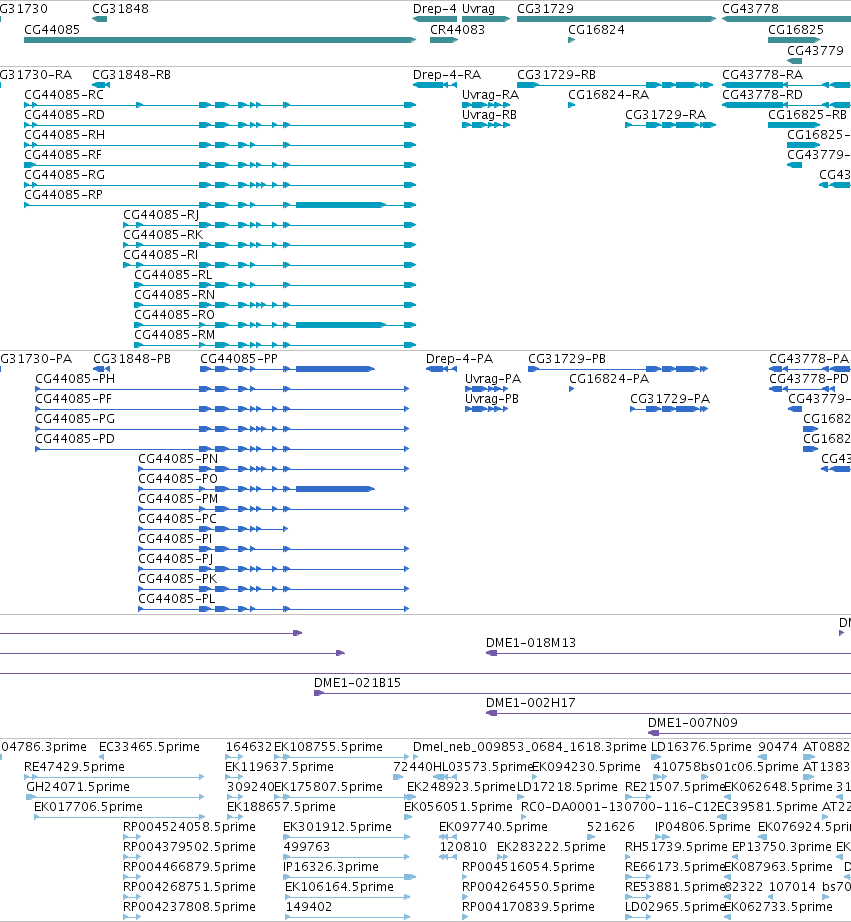Select the CG43778 gene label

750,9
